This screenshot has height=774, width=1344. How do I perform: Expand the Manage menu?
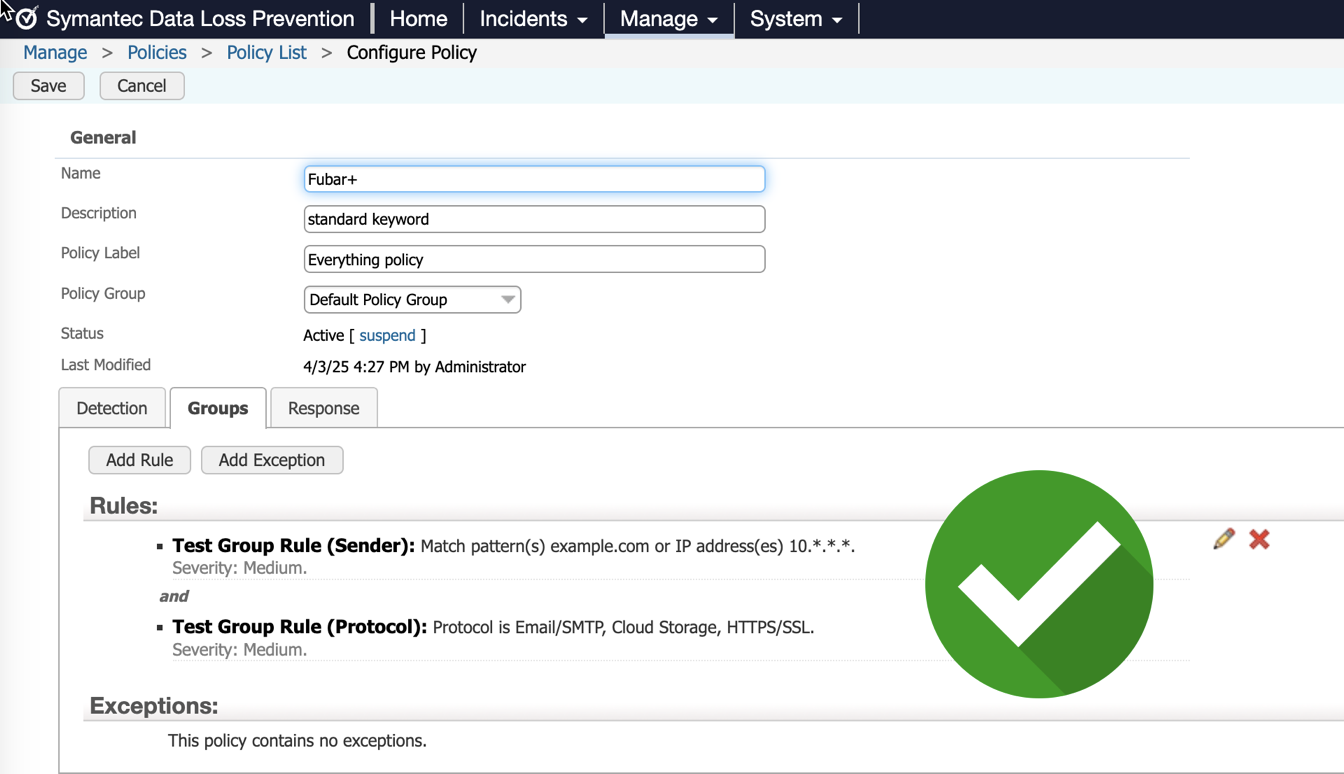(668, 19)
